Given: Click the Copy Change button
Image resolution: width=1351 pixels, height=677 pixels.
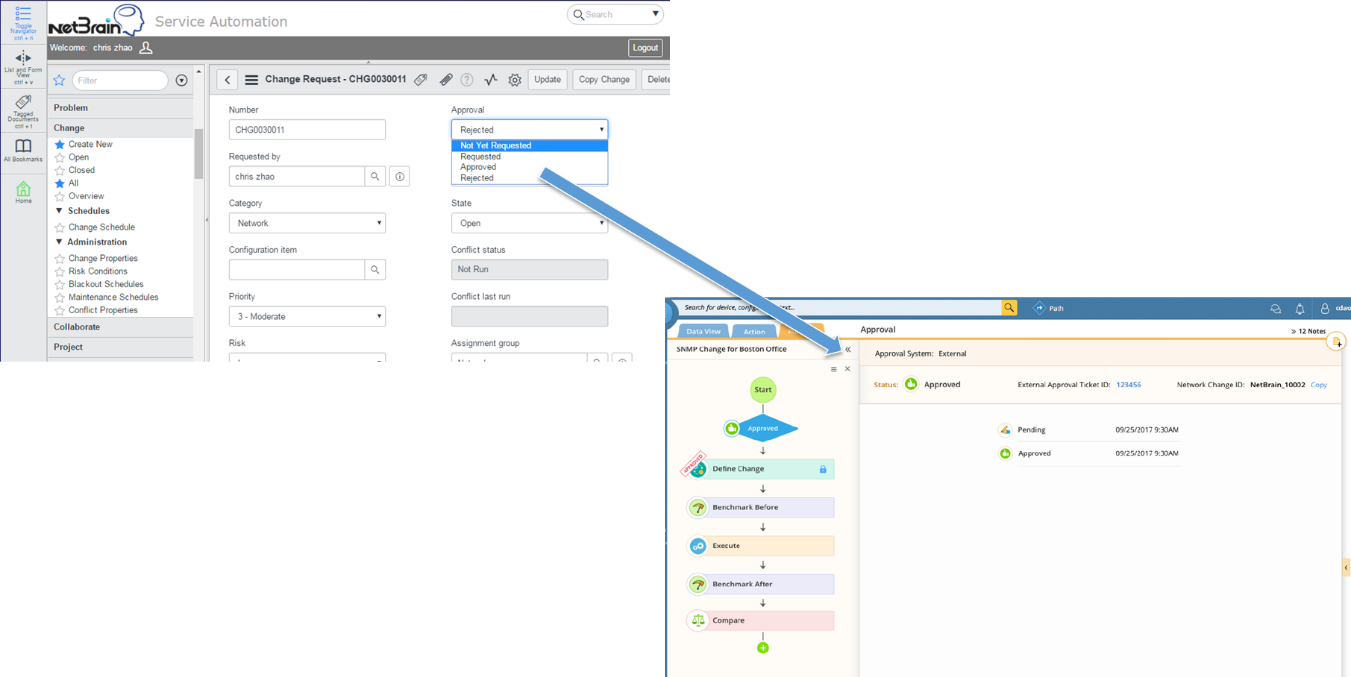Looking at the screenshot, I should click(603, 79).
